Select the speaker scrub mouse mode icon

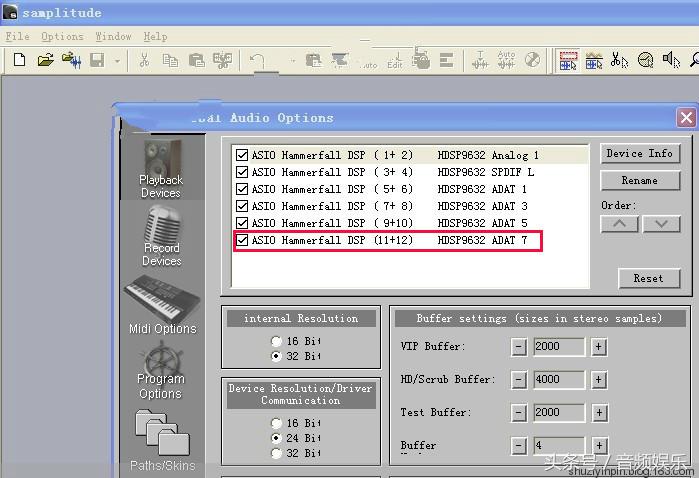(671, 60)
